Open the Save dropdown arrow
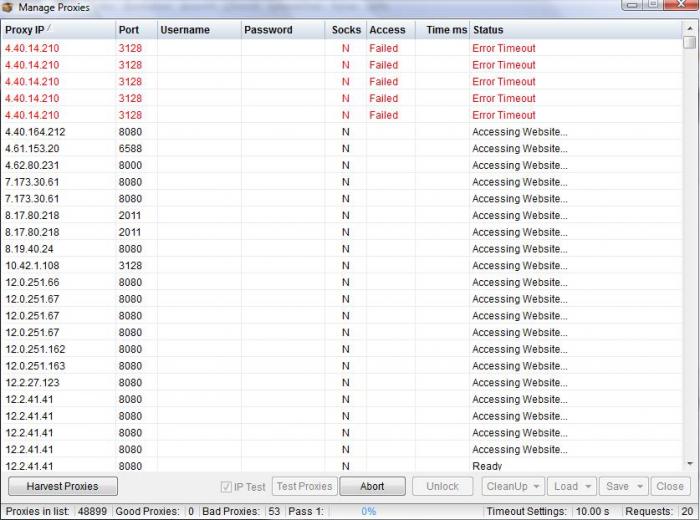The width and height of the screenshot is (700, 520). point(640,487)
